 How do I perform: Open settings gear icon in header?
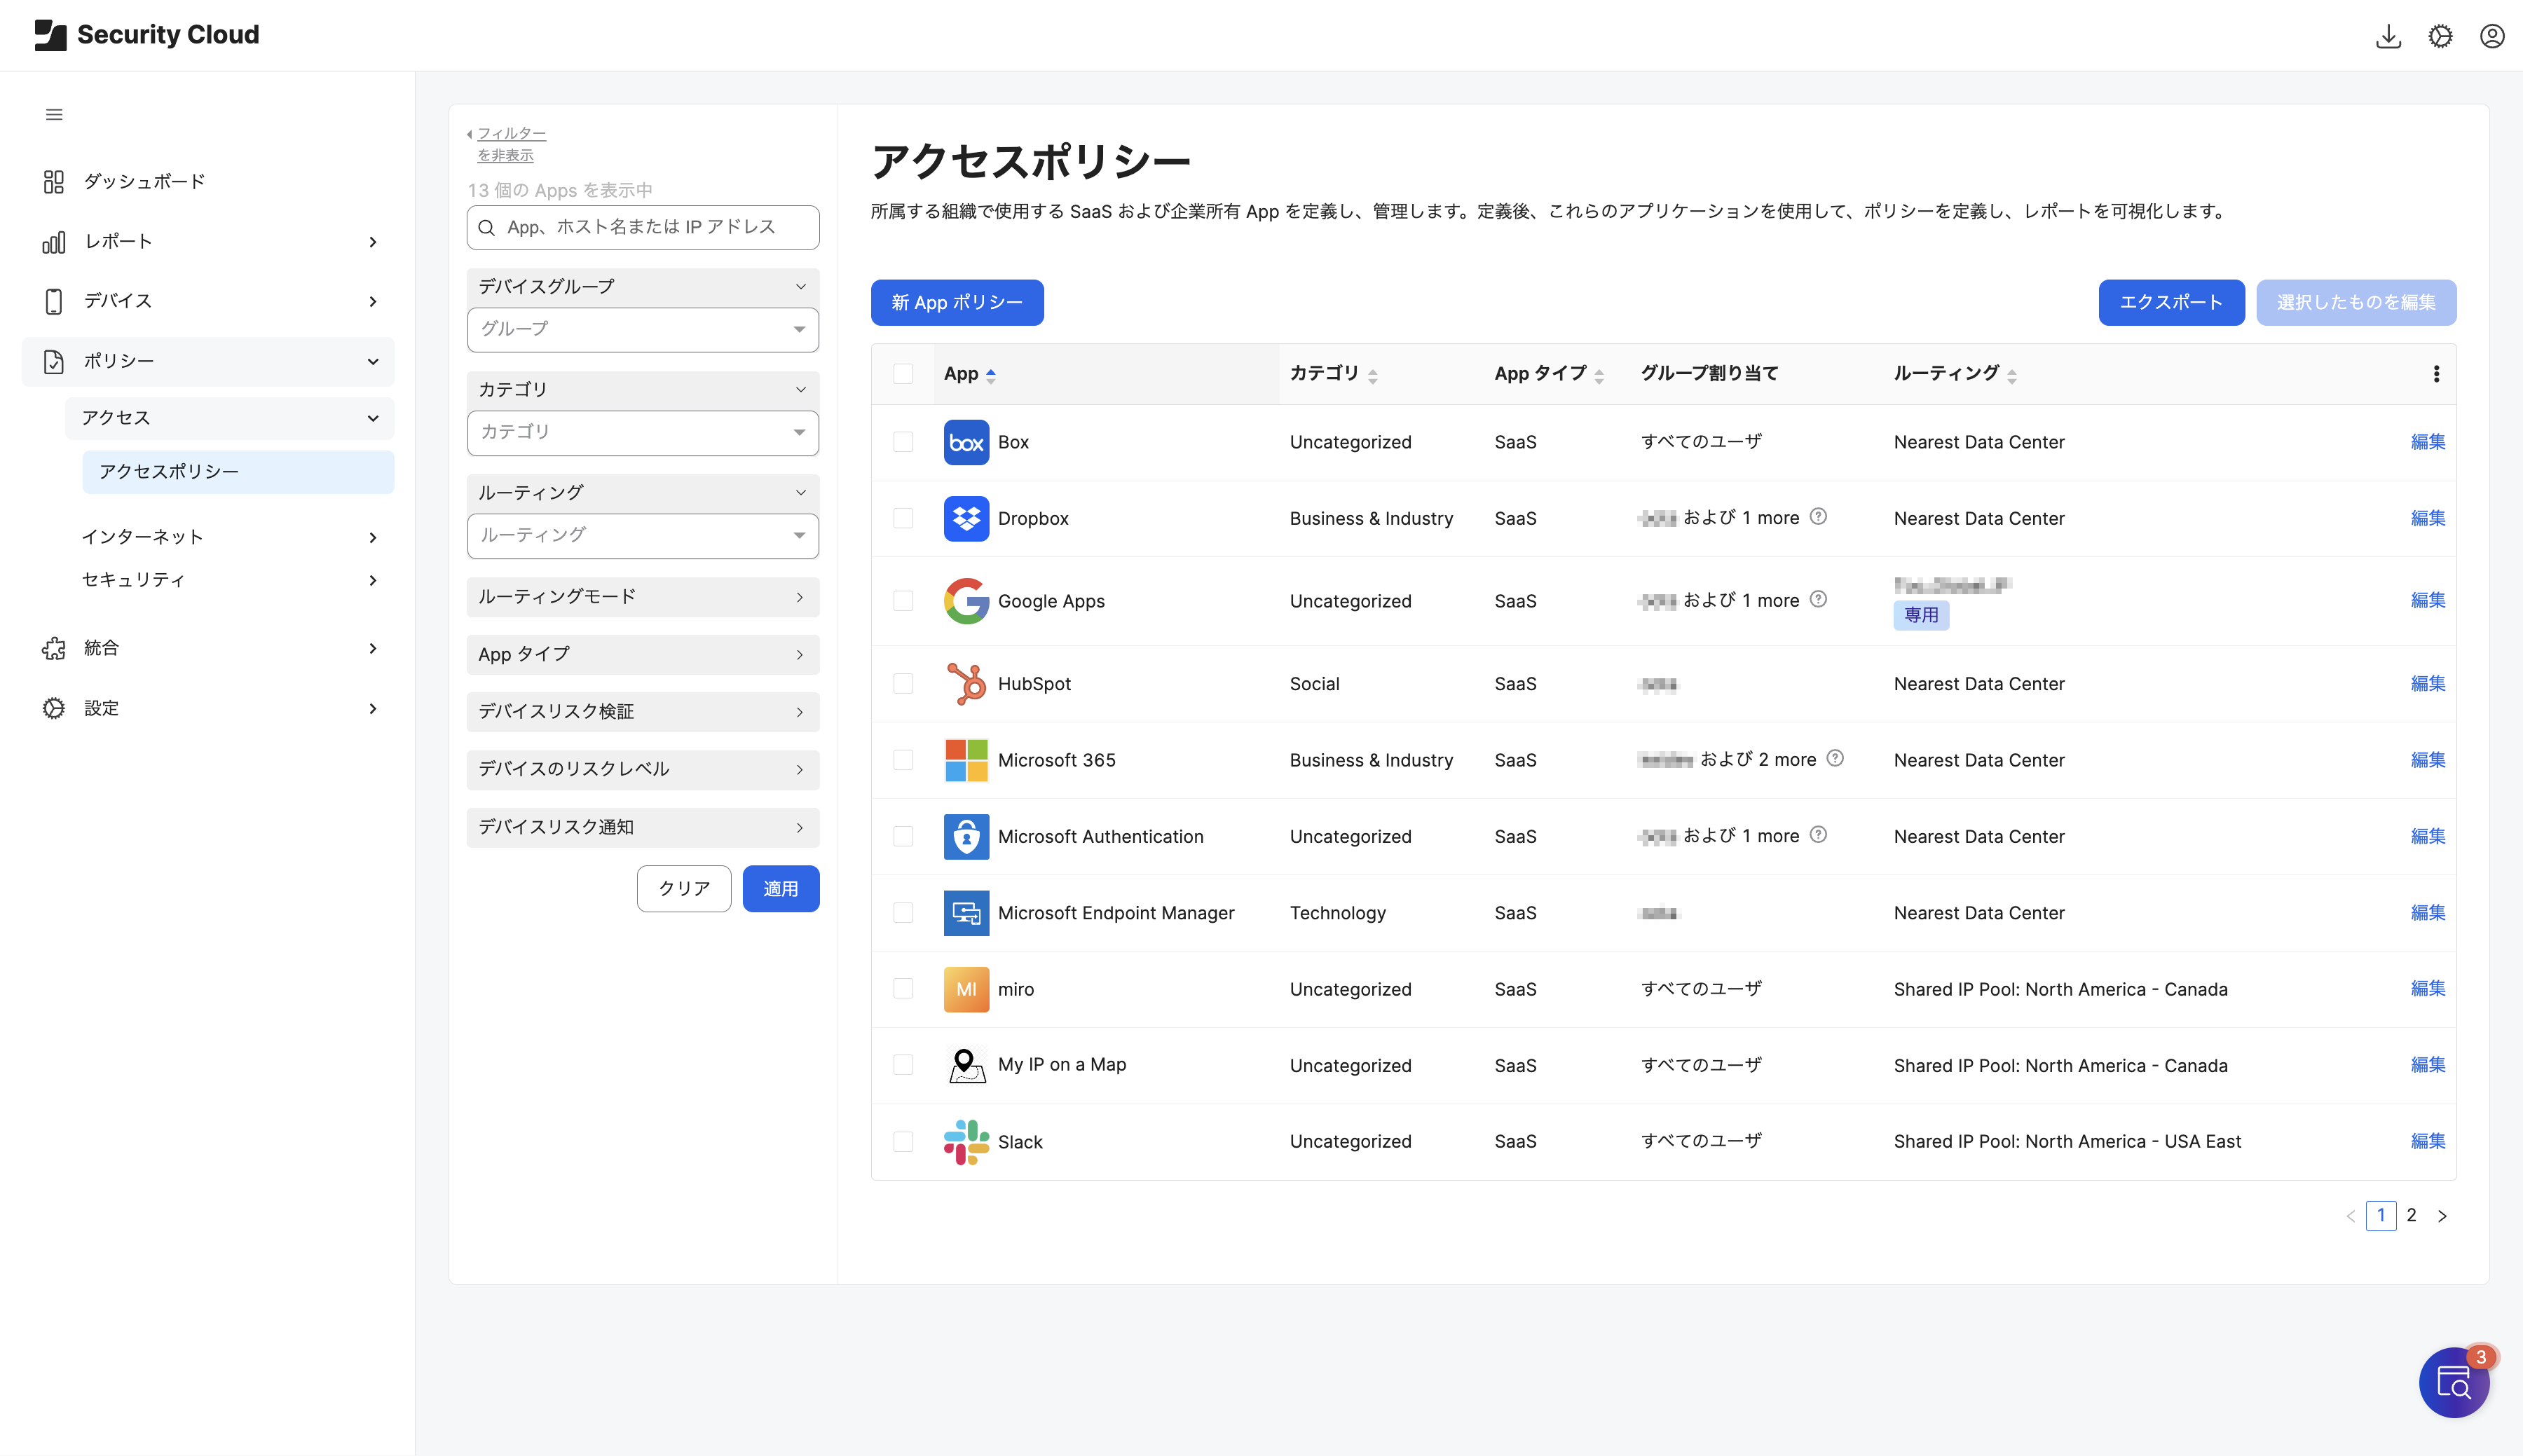coord(2440,36)
